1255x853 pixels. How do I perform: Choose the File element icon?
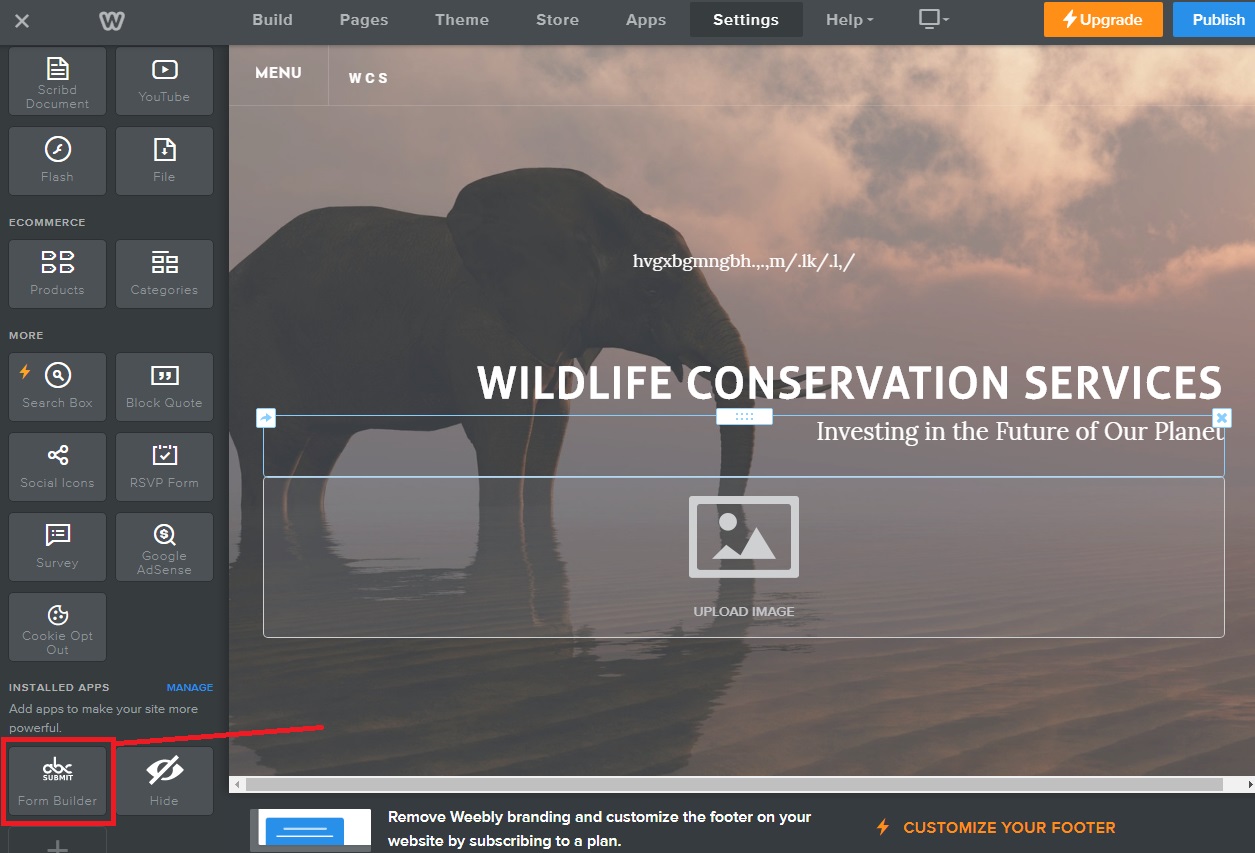(164, 160)
